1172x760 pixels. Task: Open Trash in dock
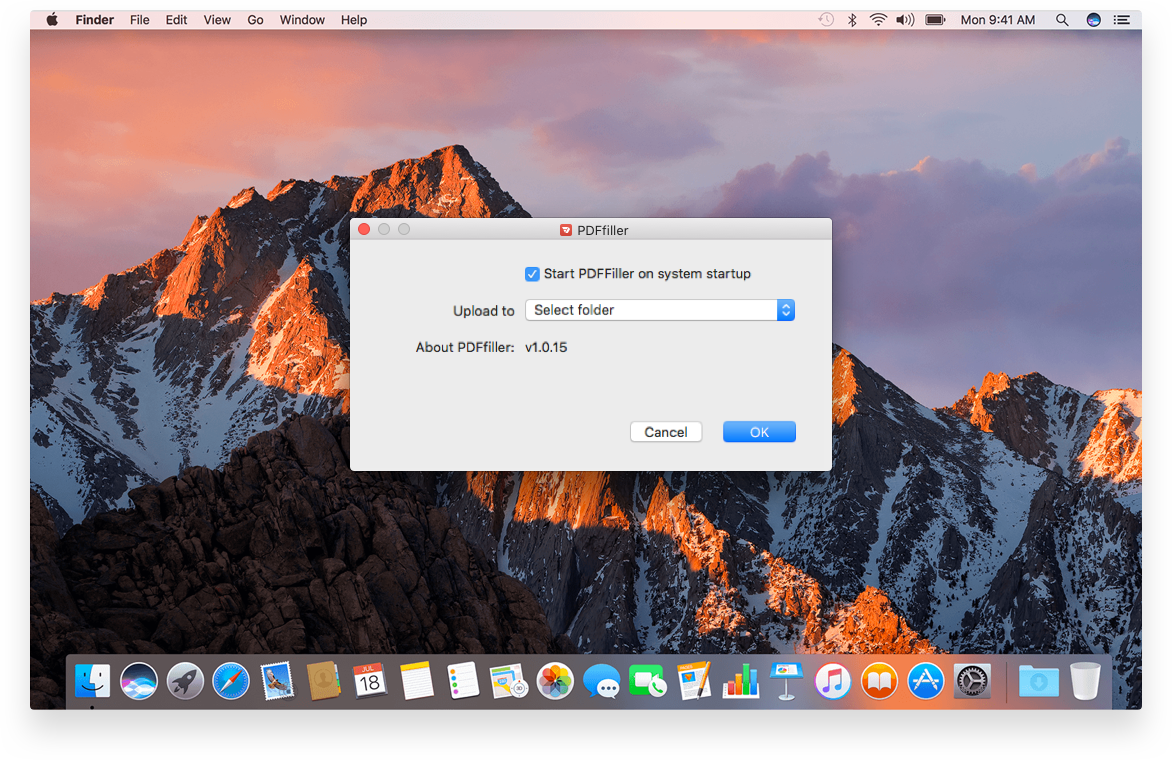[x=1085, y=681]
